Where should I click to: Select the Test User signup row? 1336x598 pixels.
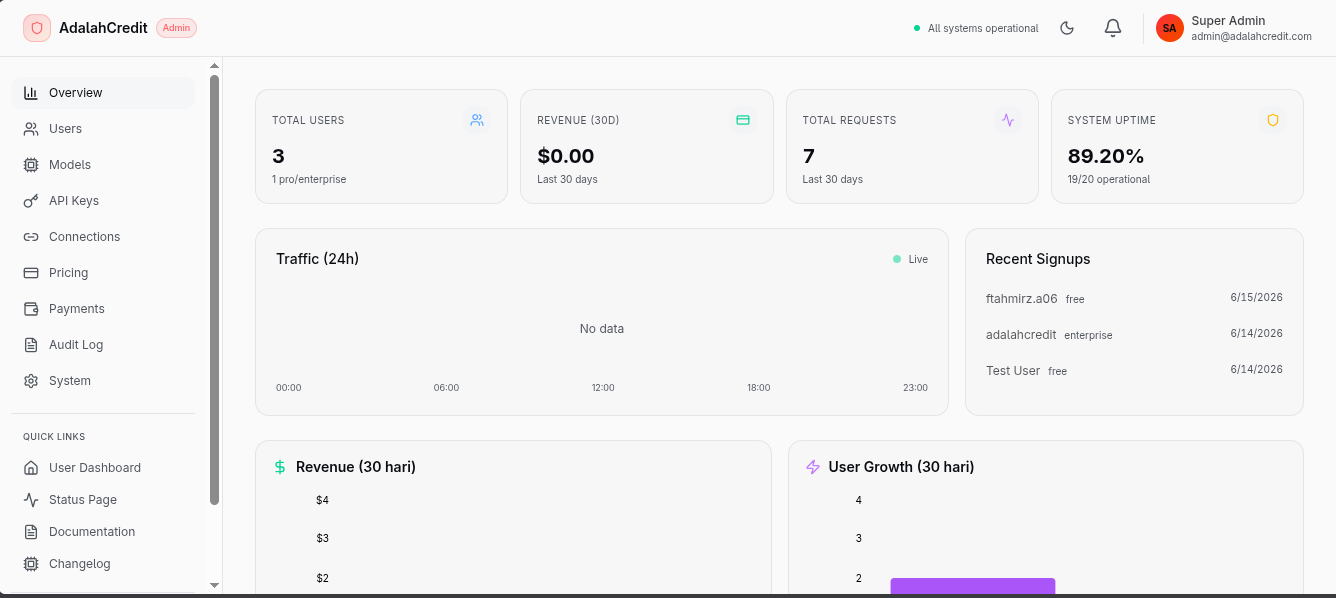[x=1134, y=370]
